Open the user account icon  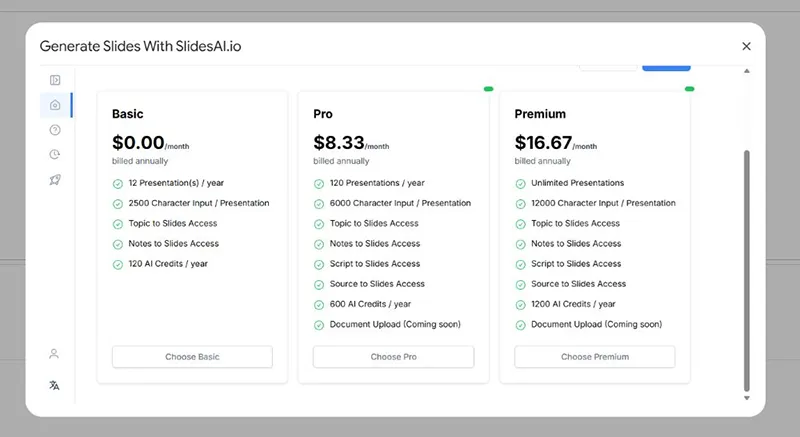click(x=54, y=354)
